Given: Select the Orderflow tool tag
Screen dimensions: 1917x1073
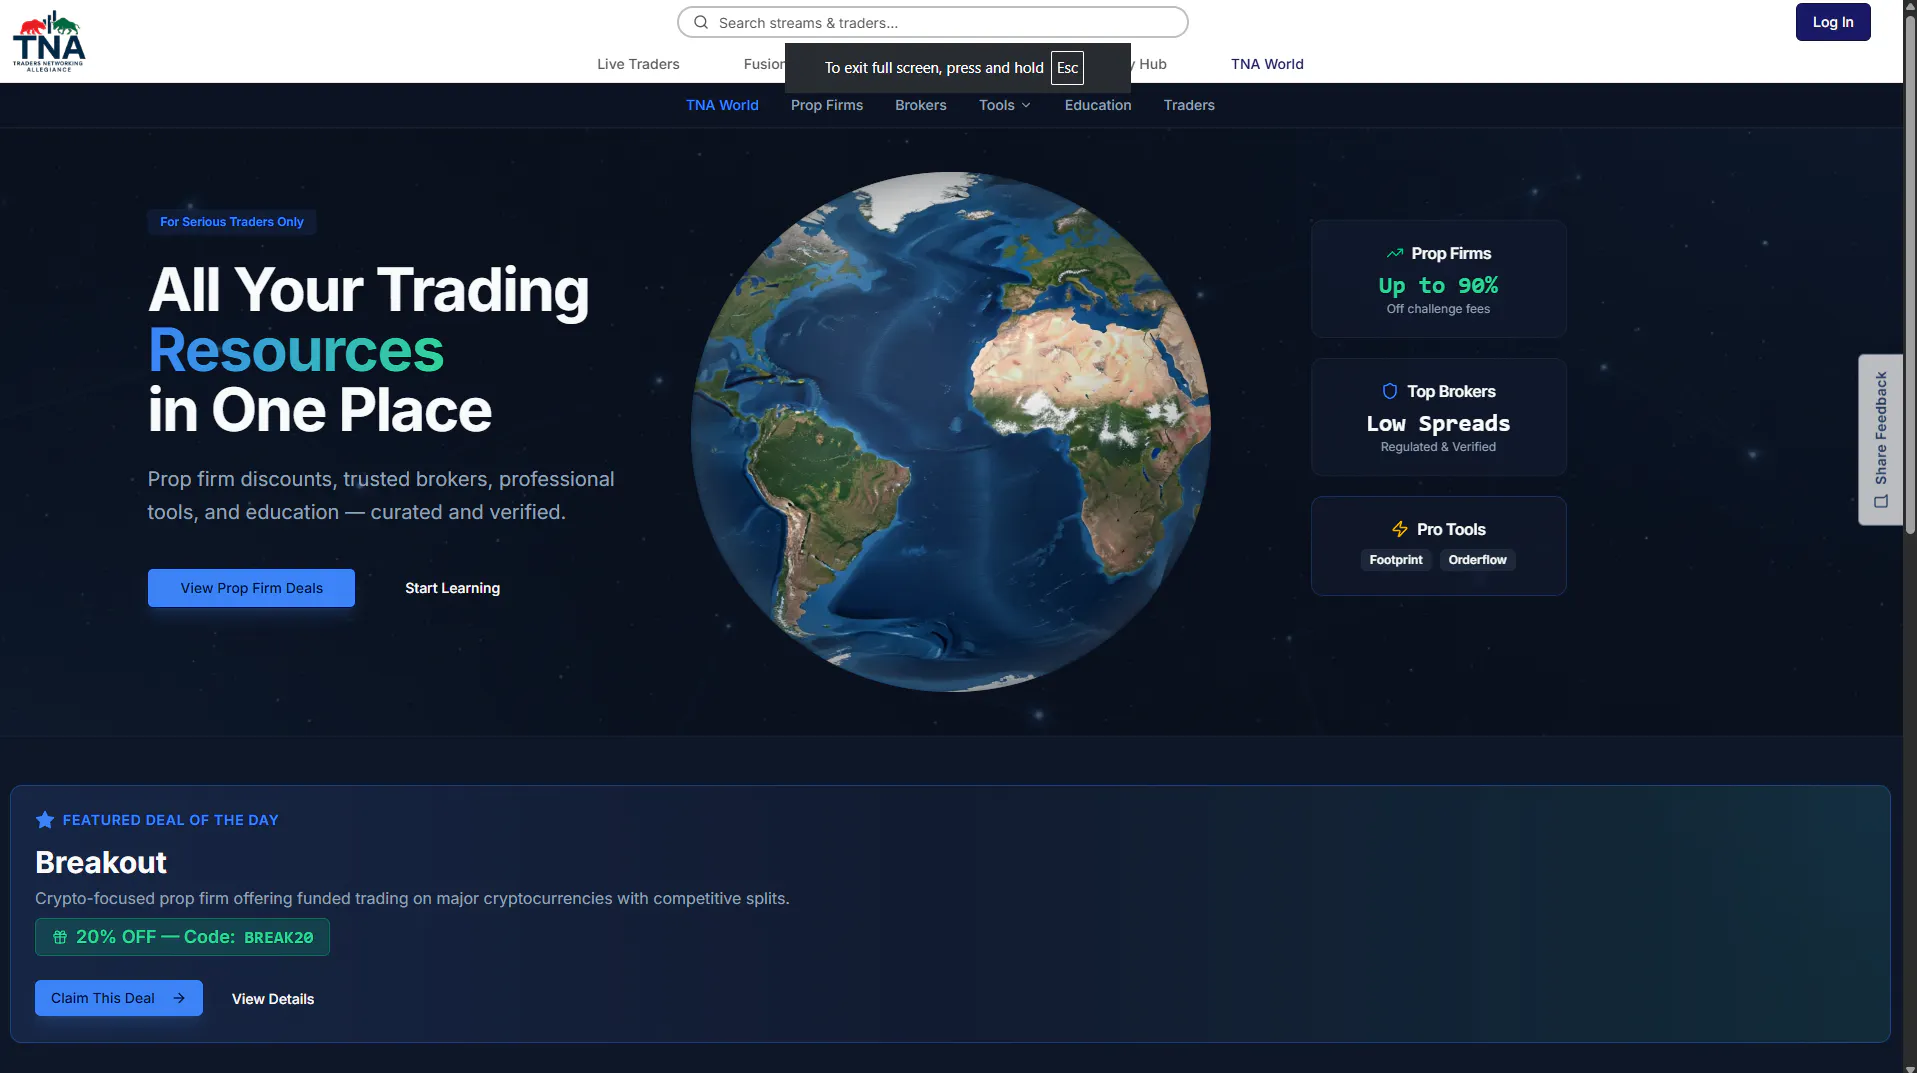Looking at the screenshot, I should point(1478,560).
